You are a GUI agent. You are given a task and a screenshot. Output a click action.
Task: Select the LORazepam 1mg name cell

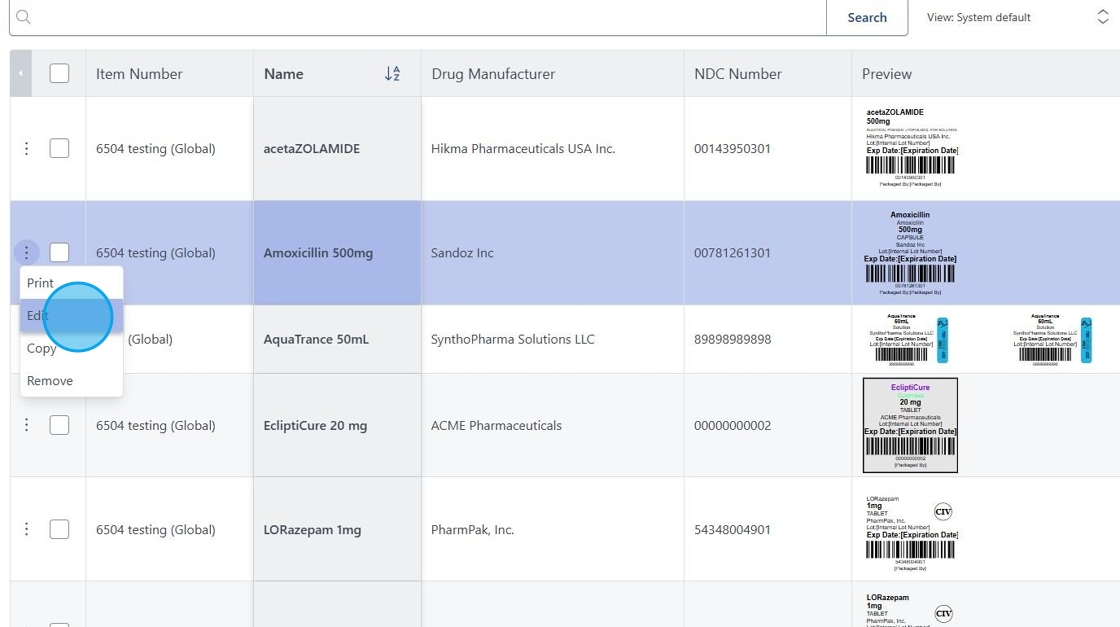click(337, 529)
